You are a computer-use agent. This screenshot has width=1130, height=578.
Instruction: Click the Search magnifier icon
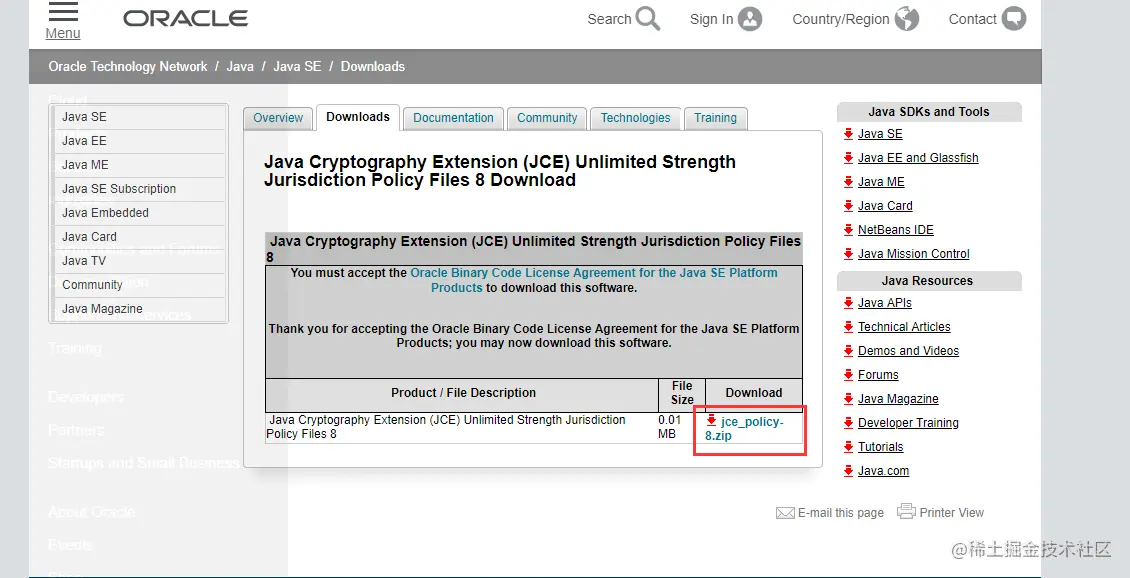point(648,19)
